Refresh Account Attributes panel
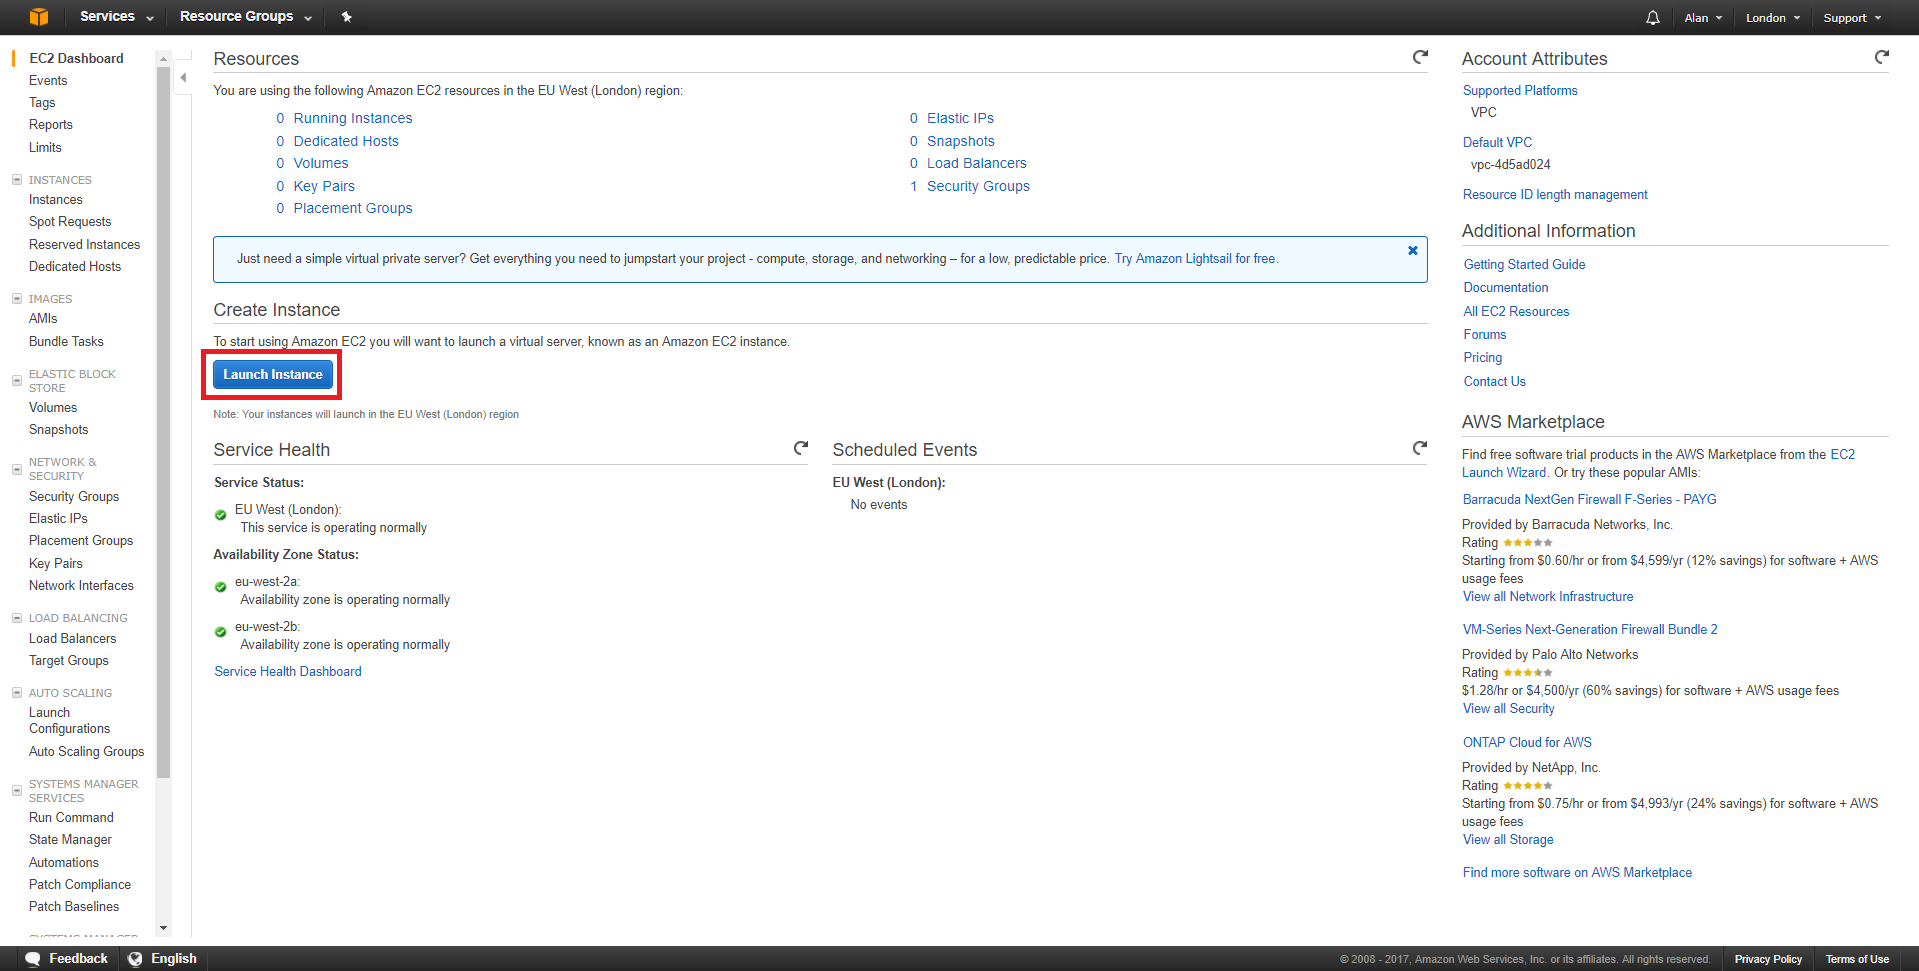This screenshot has height=971, width=1919. tap(1882, 57)
